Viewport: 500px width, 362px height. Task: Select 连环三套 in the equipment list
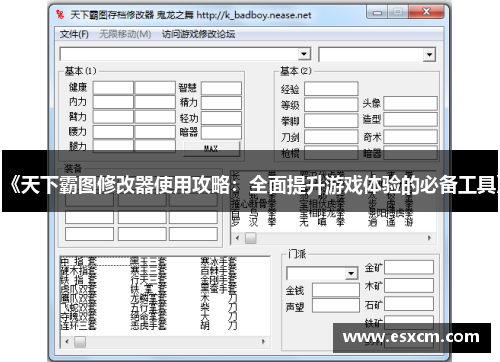point(78,325)
